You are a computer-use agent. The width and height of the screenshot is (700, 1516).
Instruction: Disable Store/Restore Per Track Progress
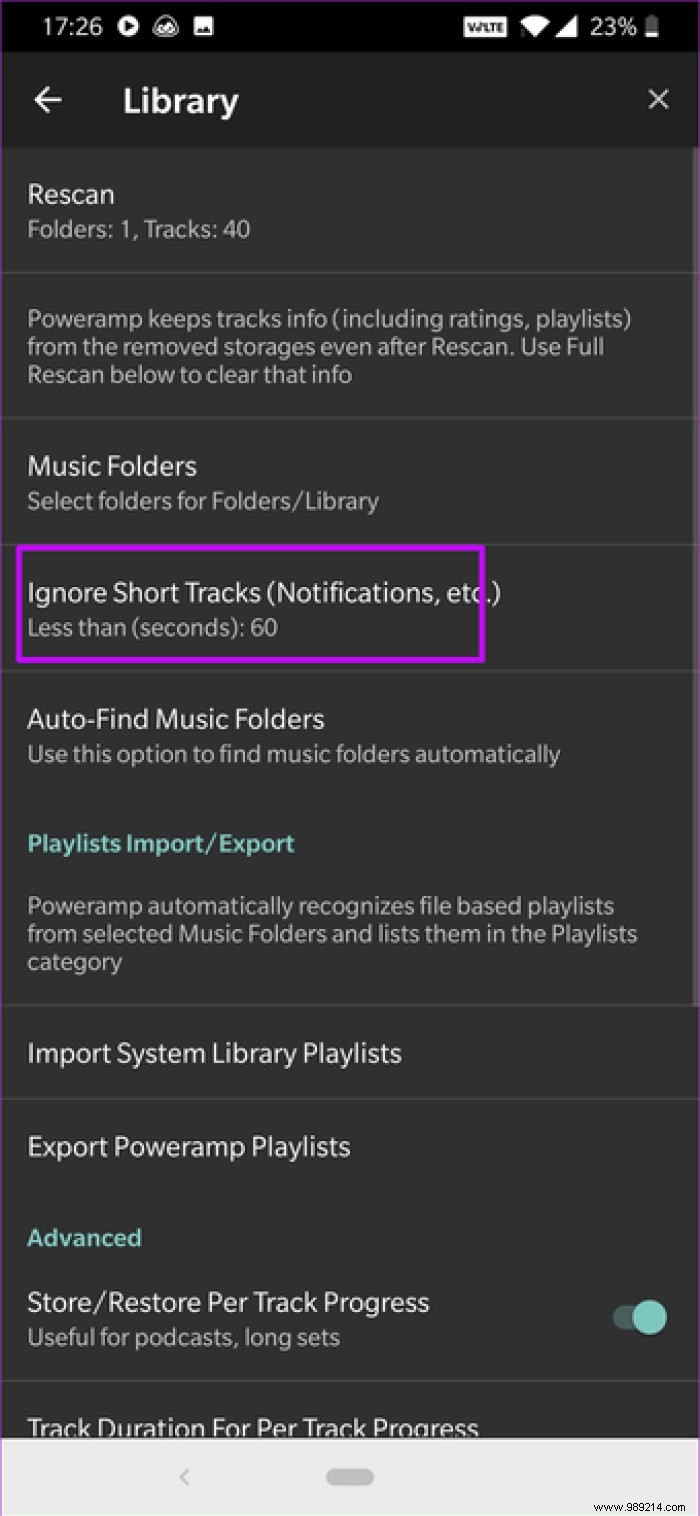638,1317
